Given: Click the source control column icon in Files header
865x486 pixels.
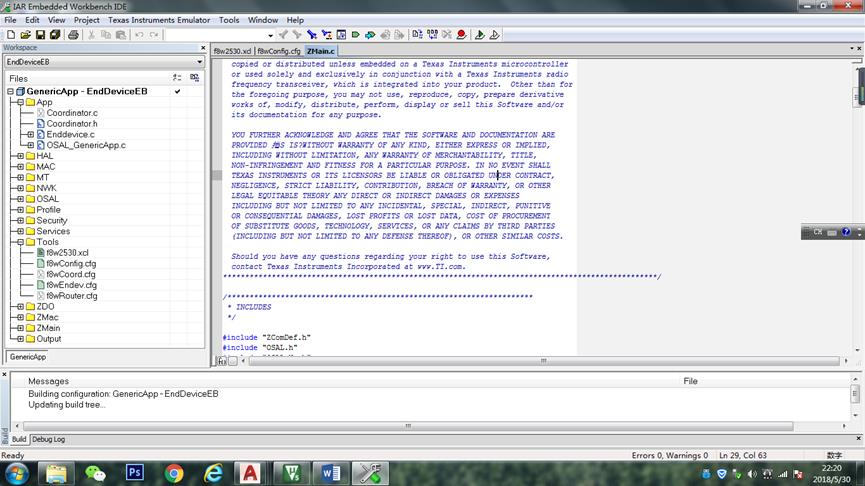Looking at the screenshot, I should pos(195,78).
